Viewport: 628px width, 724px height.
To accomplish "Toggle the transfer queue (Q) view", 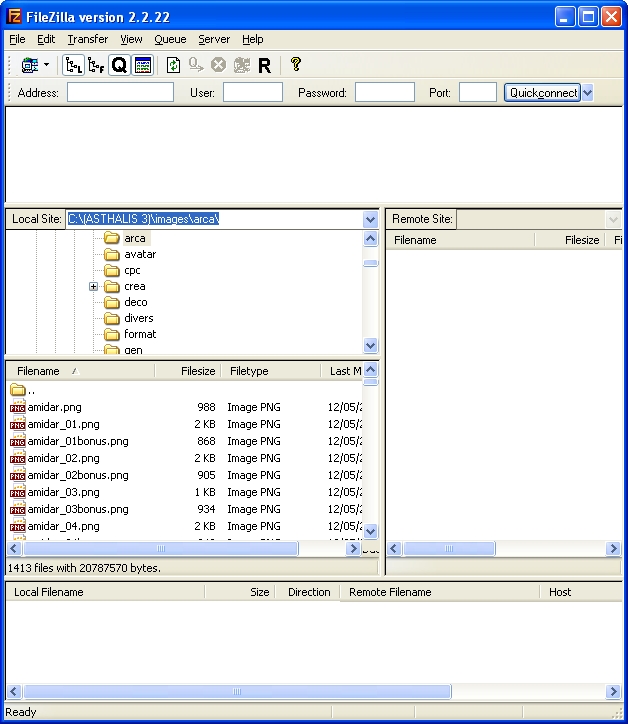I will pos(119,65).
